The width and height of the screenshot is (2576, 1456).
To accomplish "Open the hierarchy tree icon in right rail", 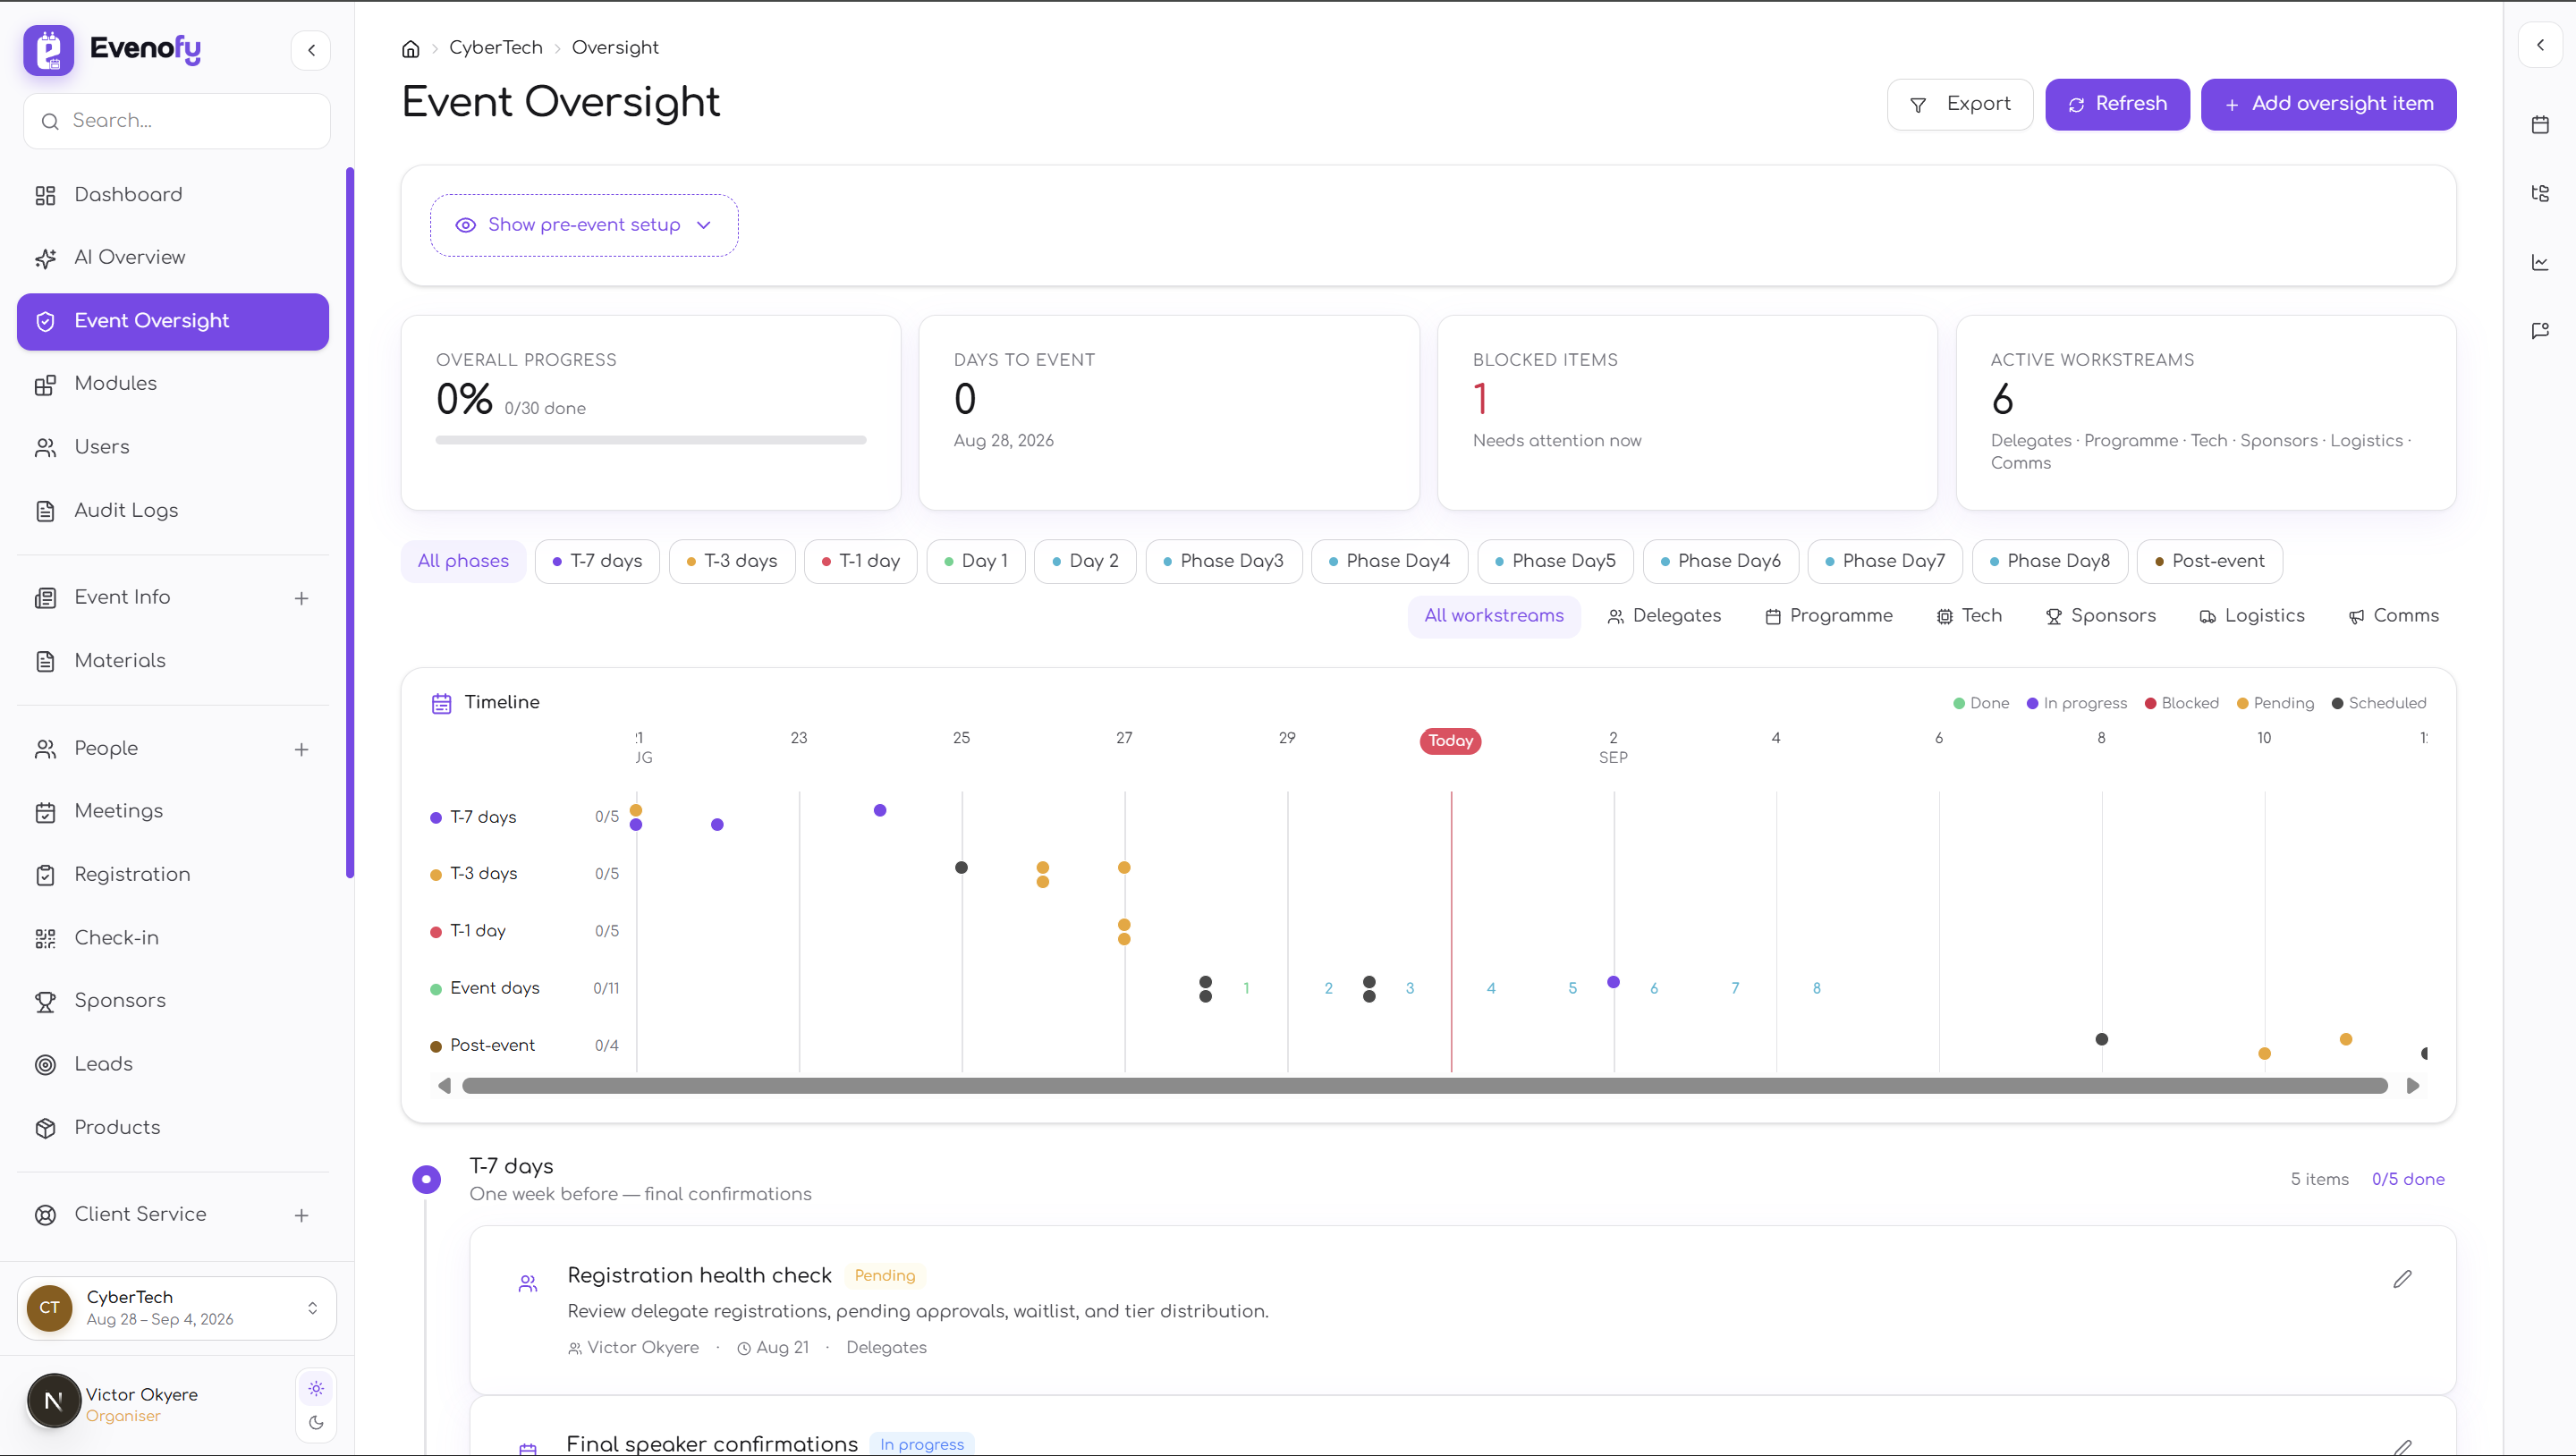I will coord(2540,193).
